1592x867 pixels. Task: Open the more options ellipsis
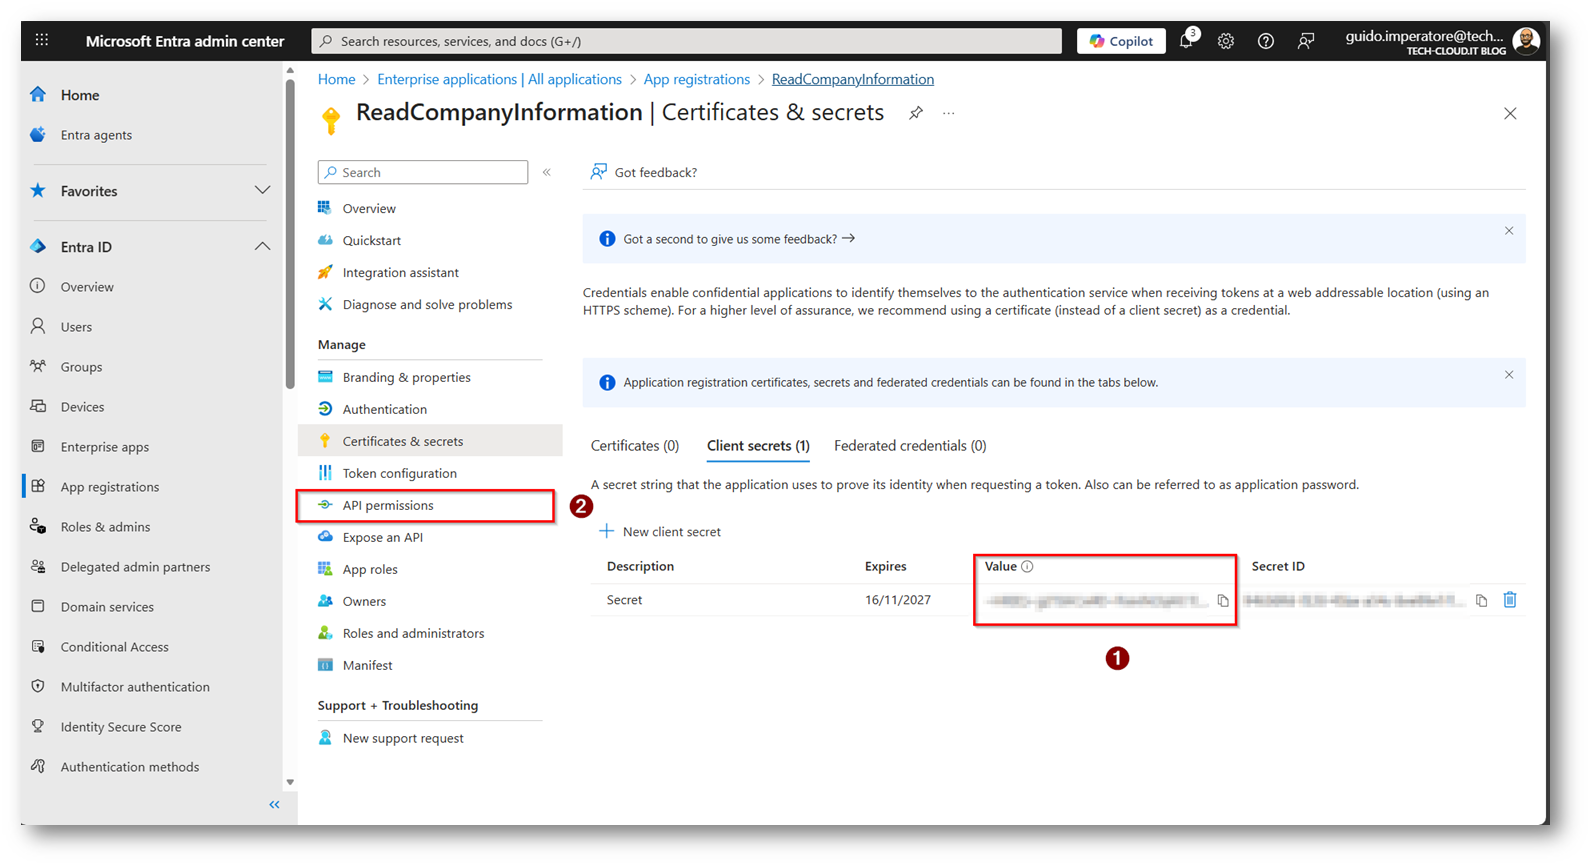948,113
